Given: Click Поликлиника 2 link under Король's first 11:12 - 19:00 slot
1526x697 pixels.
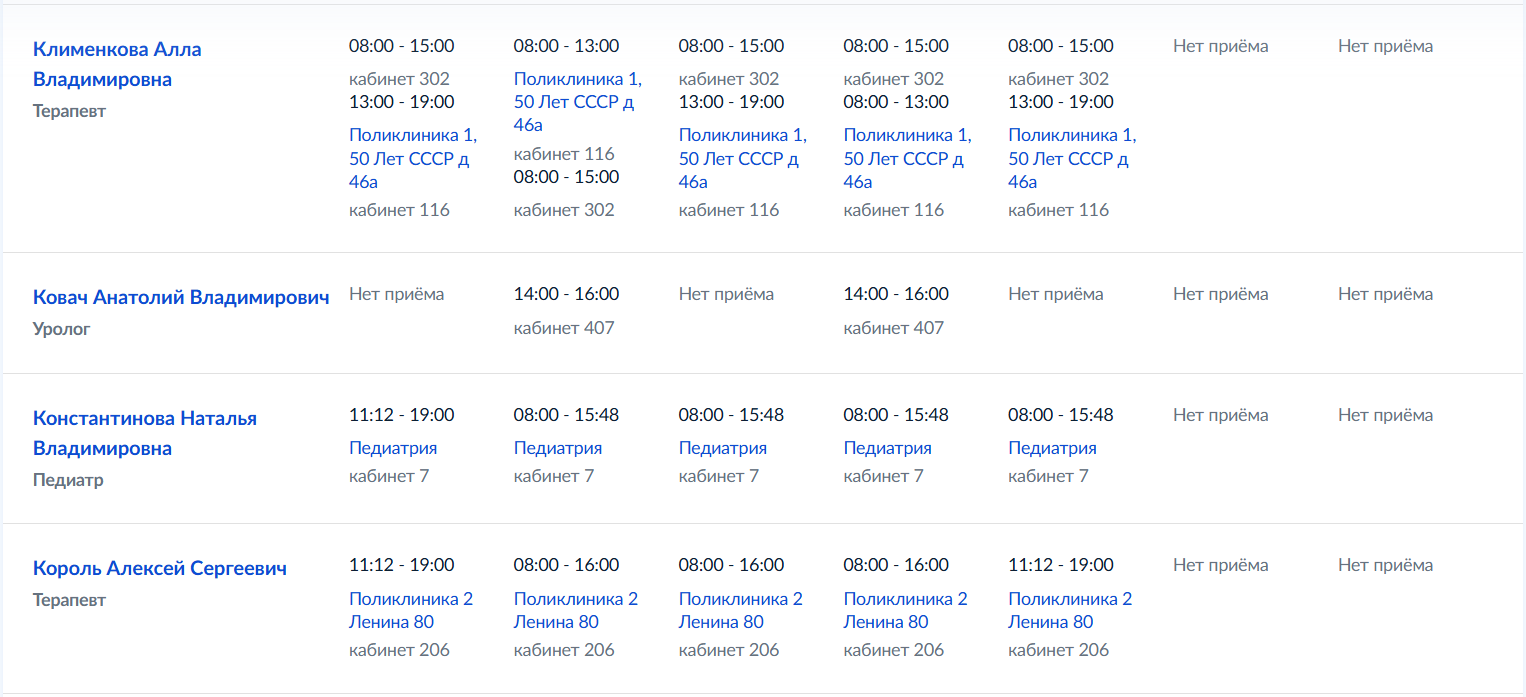Looking at the screenshot, I should pos(411,610).
